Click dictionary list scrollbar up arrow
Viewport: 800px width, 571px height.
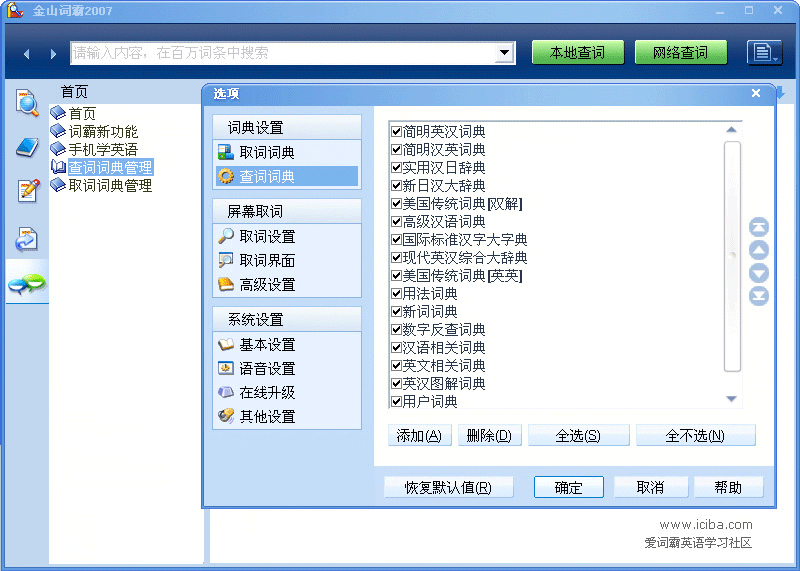[x=731, y=130]
